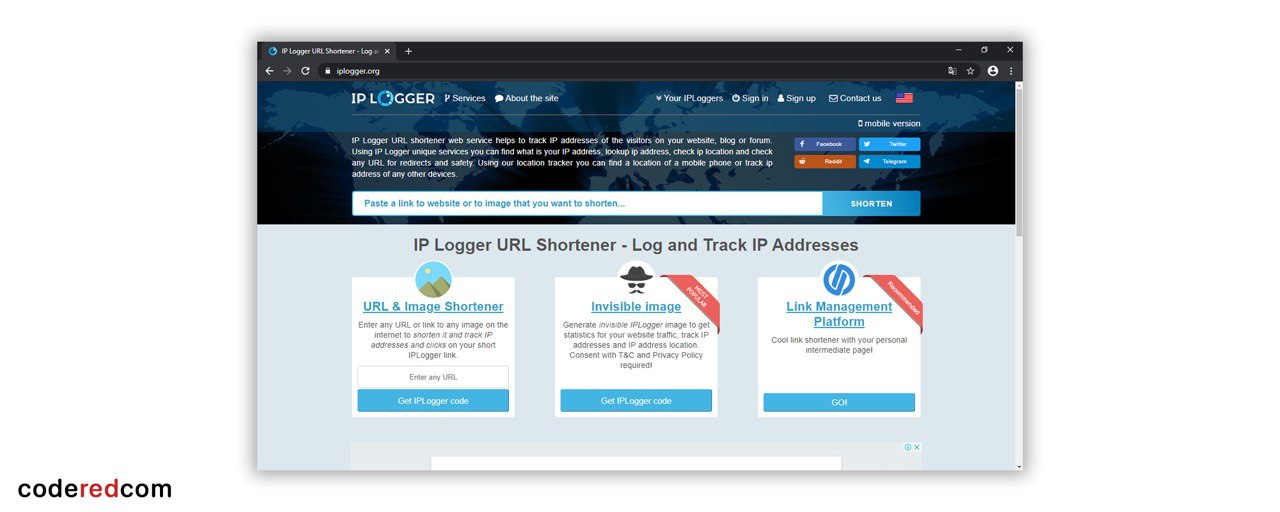The image size is (1280, 512).
Task: Share on Facebook button
Action: coord(825,144)
